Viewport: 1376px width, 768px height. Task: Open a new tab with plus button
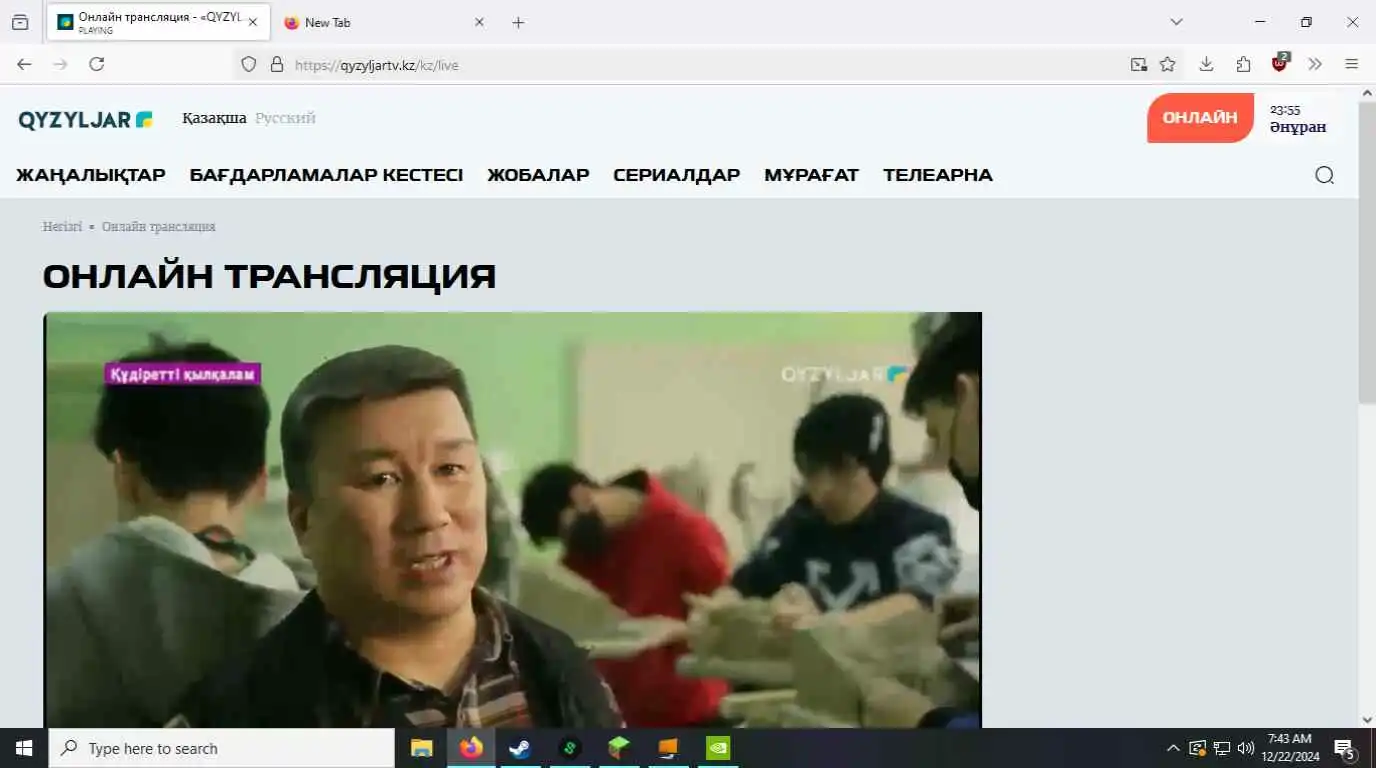(x=518, y=22)
